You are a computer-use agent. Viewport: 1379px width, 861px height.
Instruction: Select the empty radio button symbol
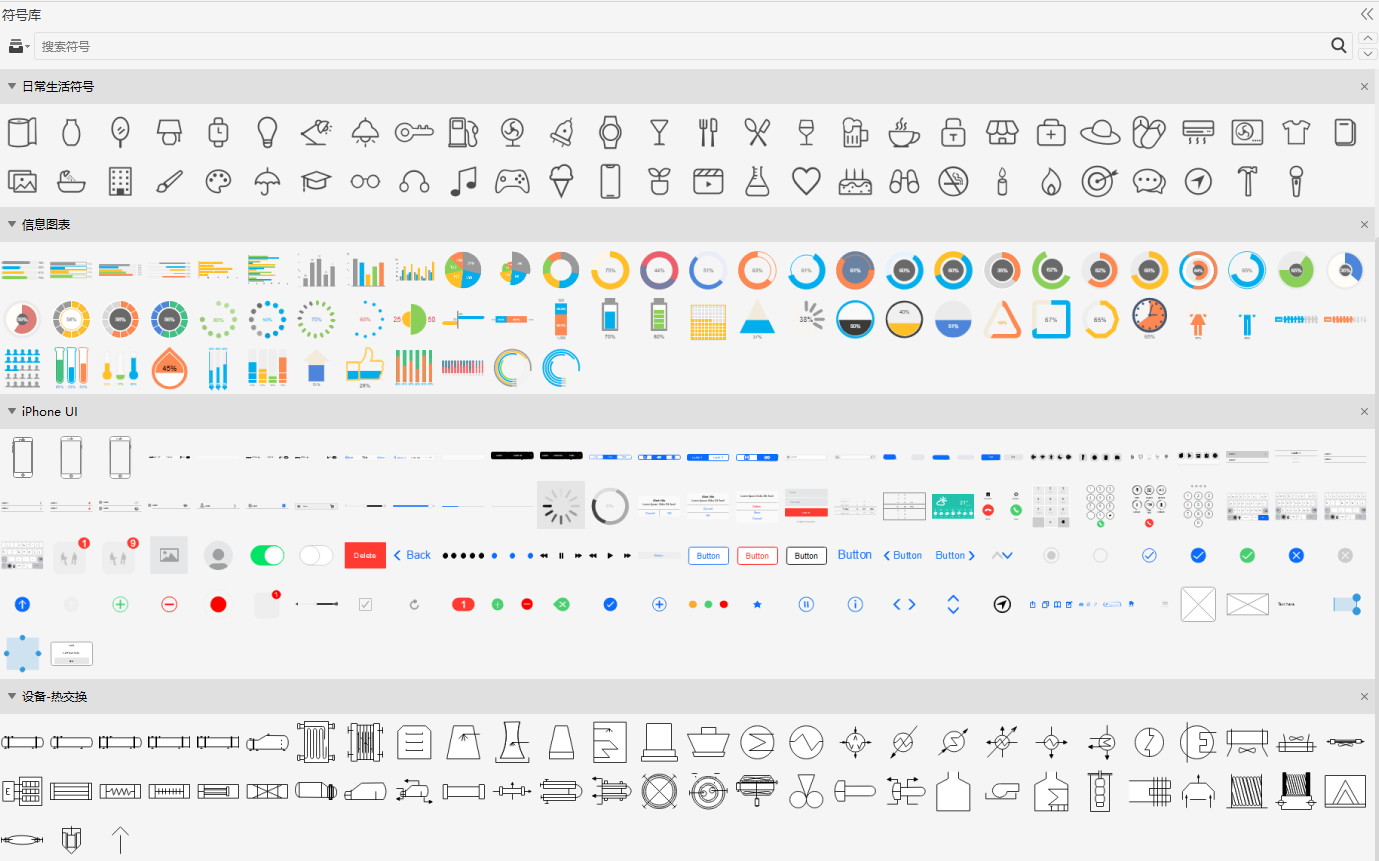click(x=1100, y=555)
